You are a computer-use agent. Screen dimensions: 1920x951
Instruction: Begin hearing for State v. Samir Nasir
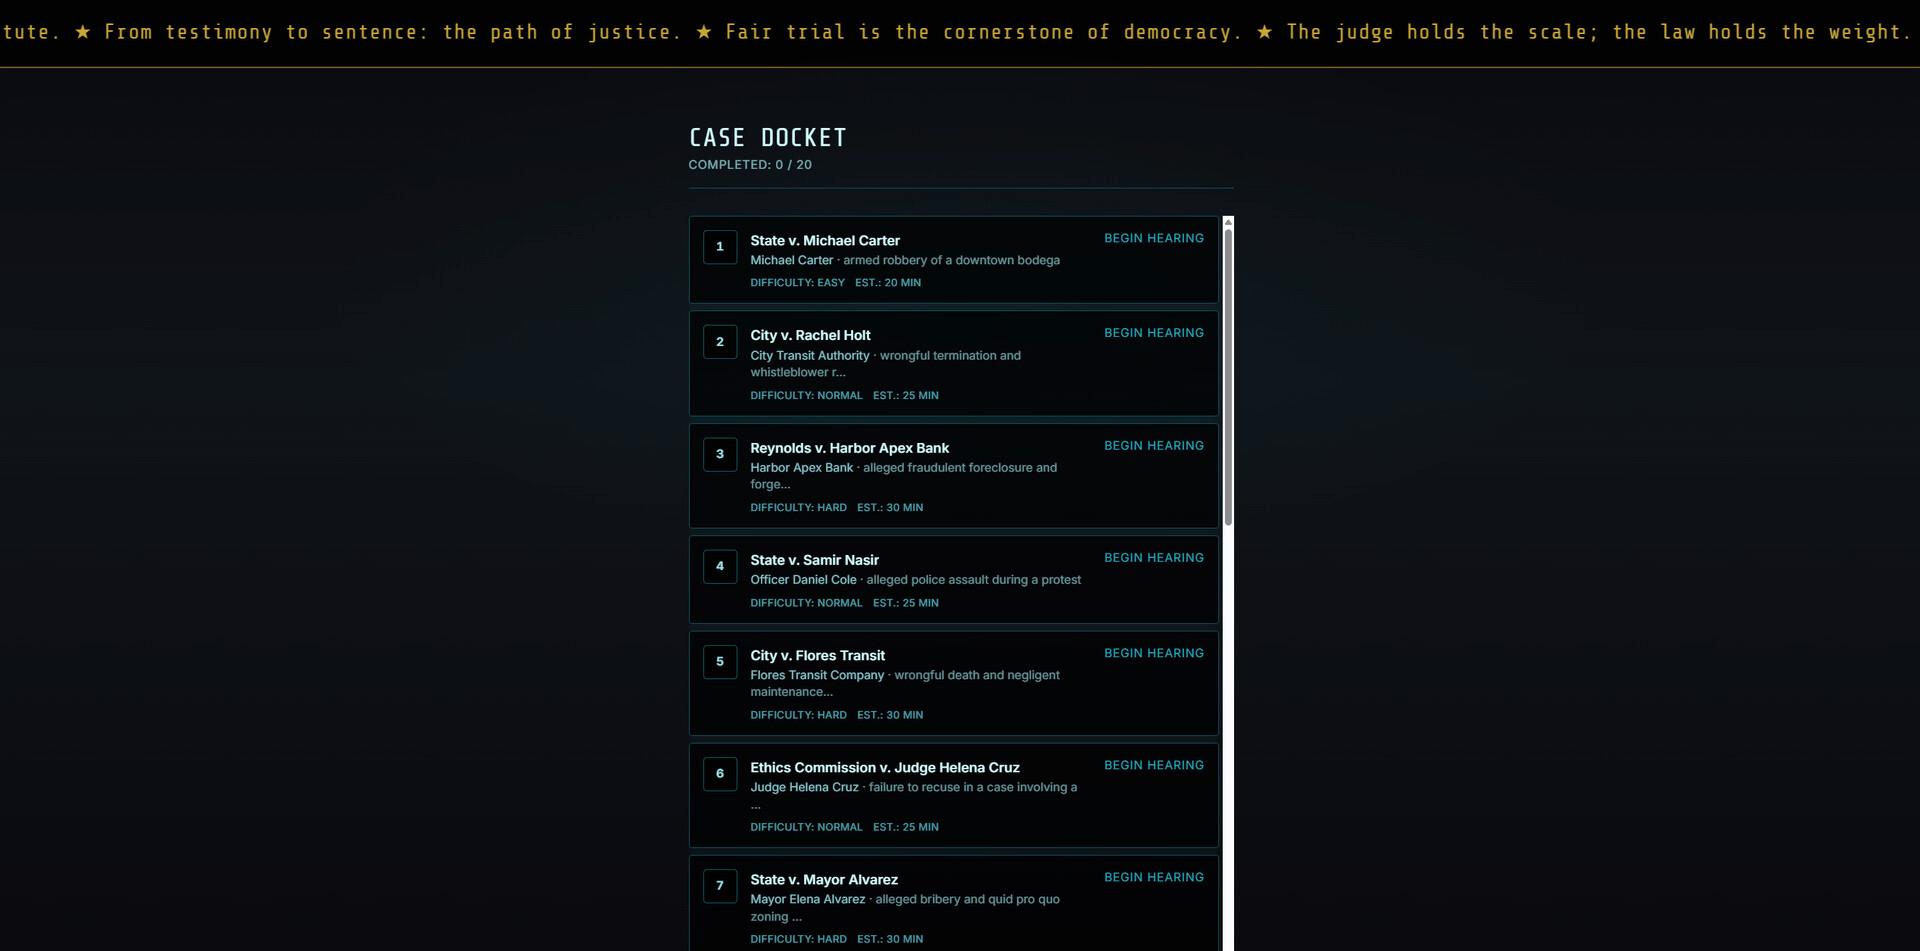point(1153,558)
